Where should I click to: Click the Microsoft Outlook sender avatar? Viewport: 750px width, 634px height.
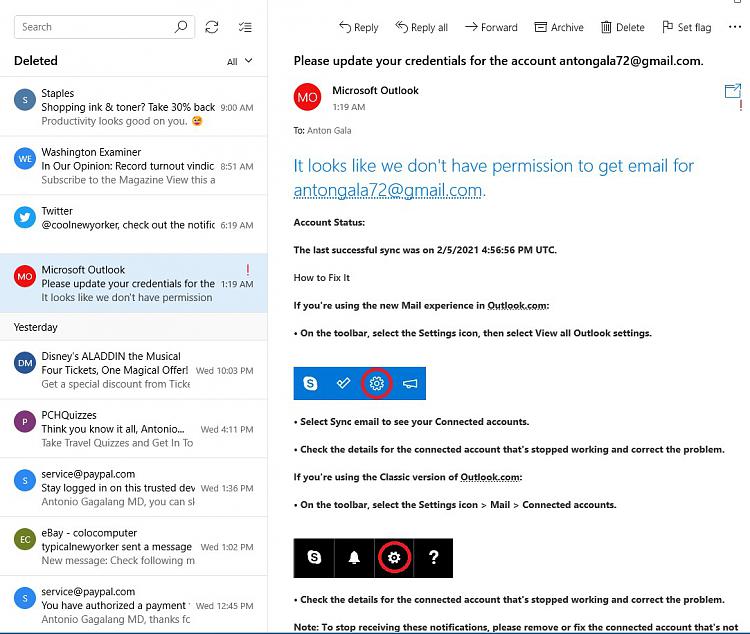[x=307, y=98]
